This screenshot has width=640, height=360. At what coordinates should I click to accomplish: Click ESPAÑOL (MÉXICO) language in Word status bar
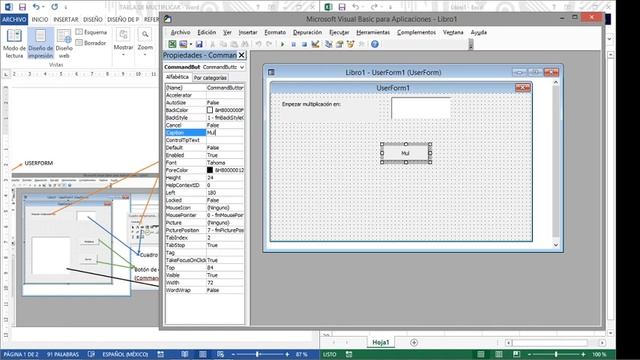point(125,354)
